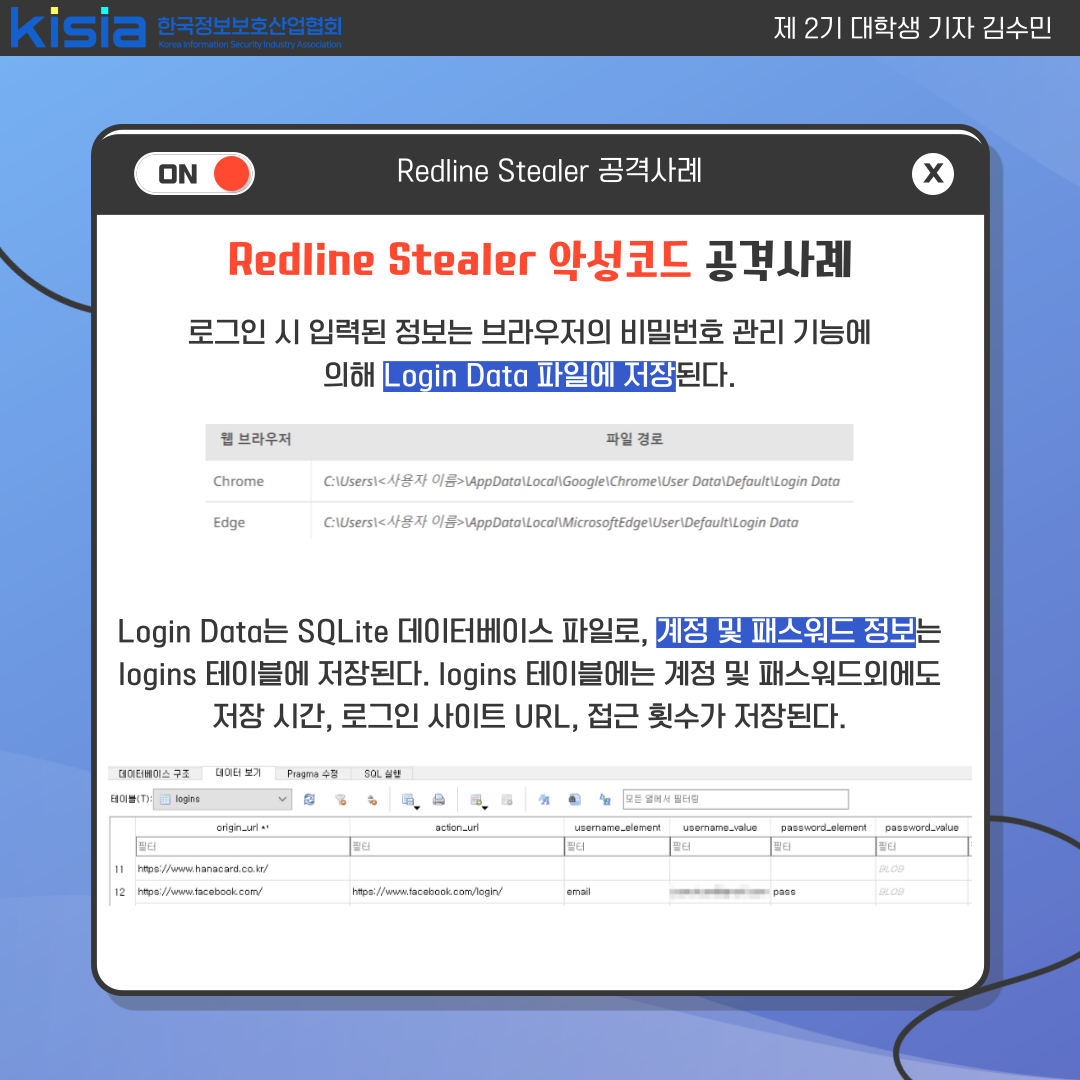Click the 'Redline Stealer 악성코드 공격사례' heading

tap(540, 260)
